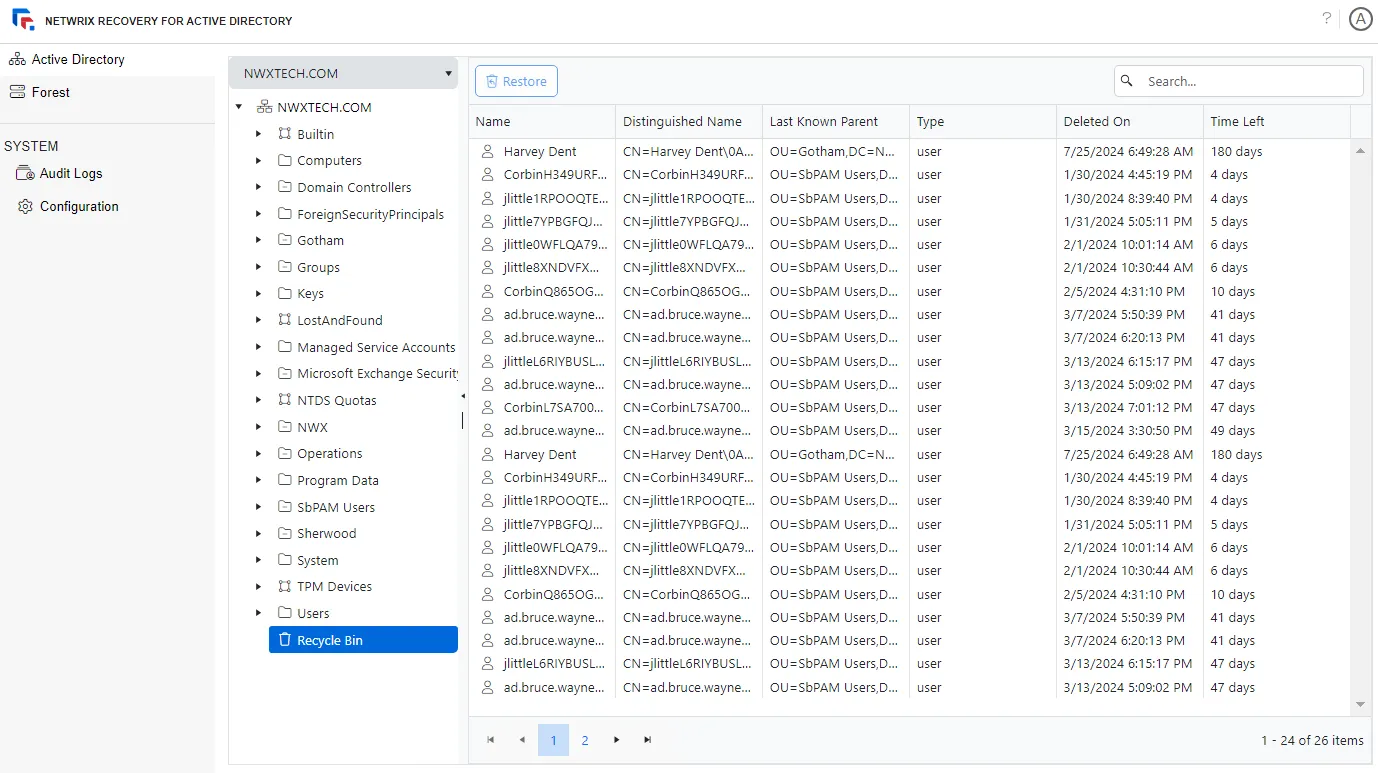The height and width of the screenshot is (773, 1378).
Task: Sort by the Deleted On column header
Action: tap(1130, 121)
